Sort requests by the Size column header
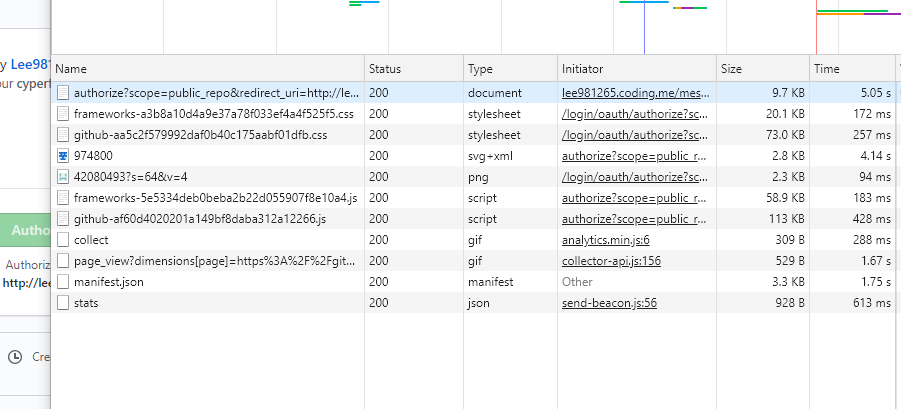The image size is (901, 409). click(x=732, y=69)
